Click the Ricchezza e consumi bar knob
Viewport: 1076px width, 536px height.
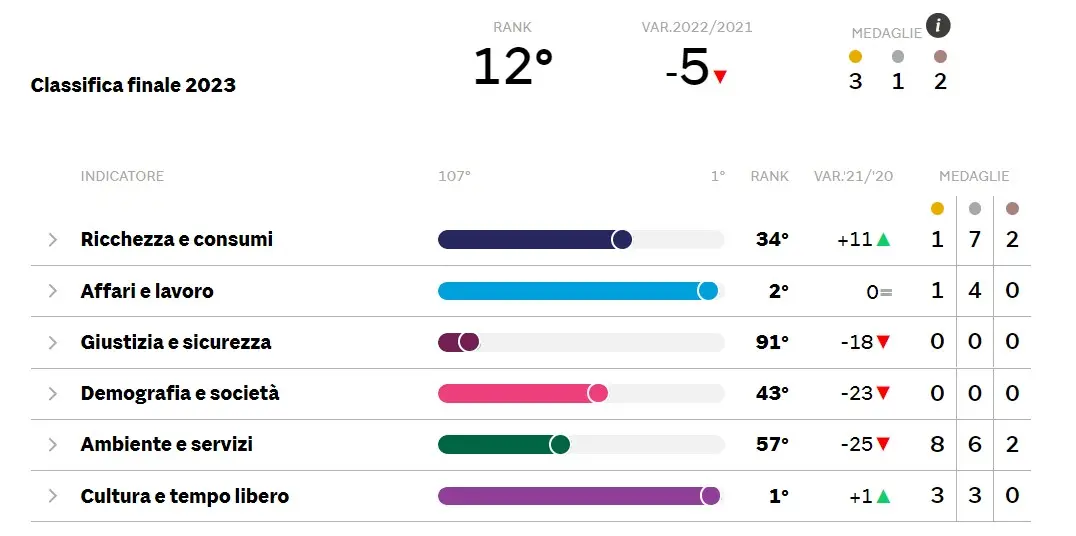622,240
